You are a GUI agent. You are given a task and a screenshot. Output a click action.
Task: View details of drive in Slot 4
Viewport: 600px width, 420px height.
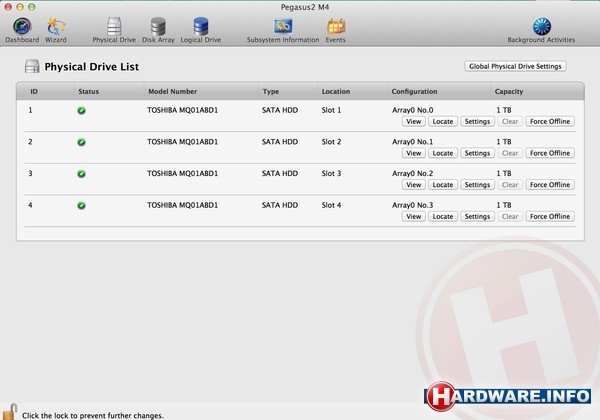(x=413, y=217)
